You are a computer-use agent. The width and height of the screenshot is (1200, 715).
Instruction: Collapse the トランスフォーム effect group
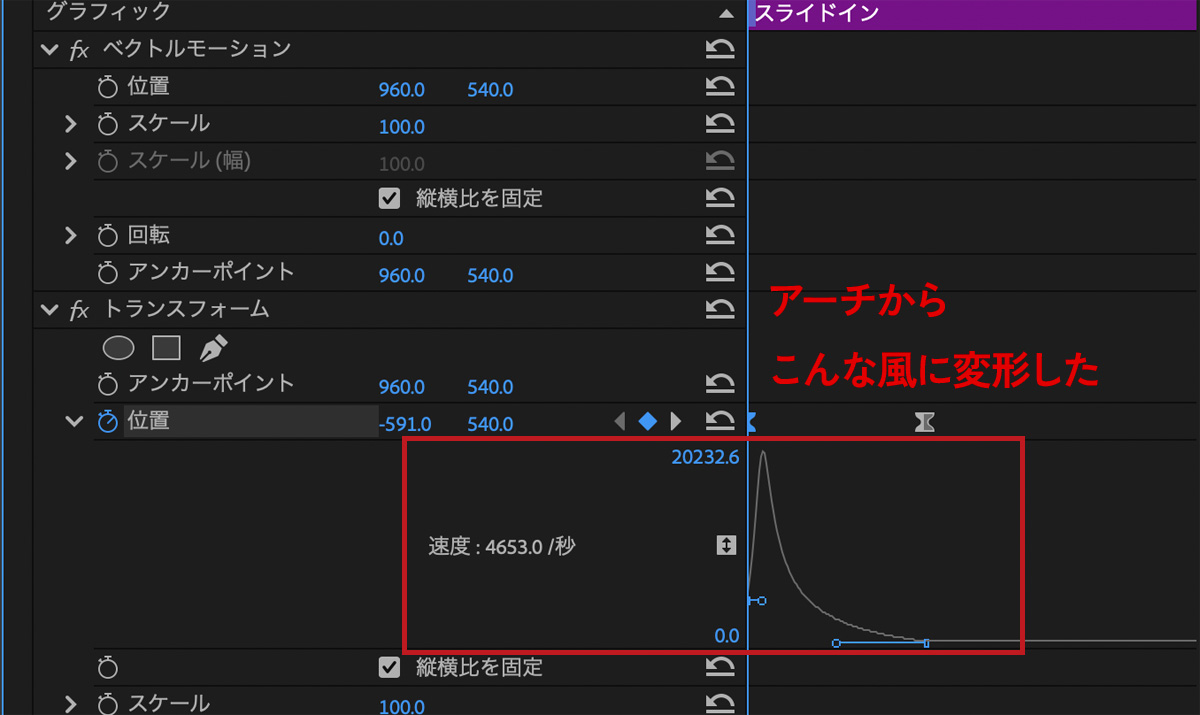tap(48, 310)
